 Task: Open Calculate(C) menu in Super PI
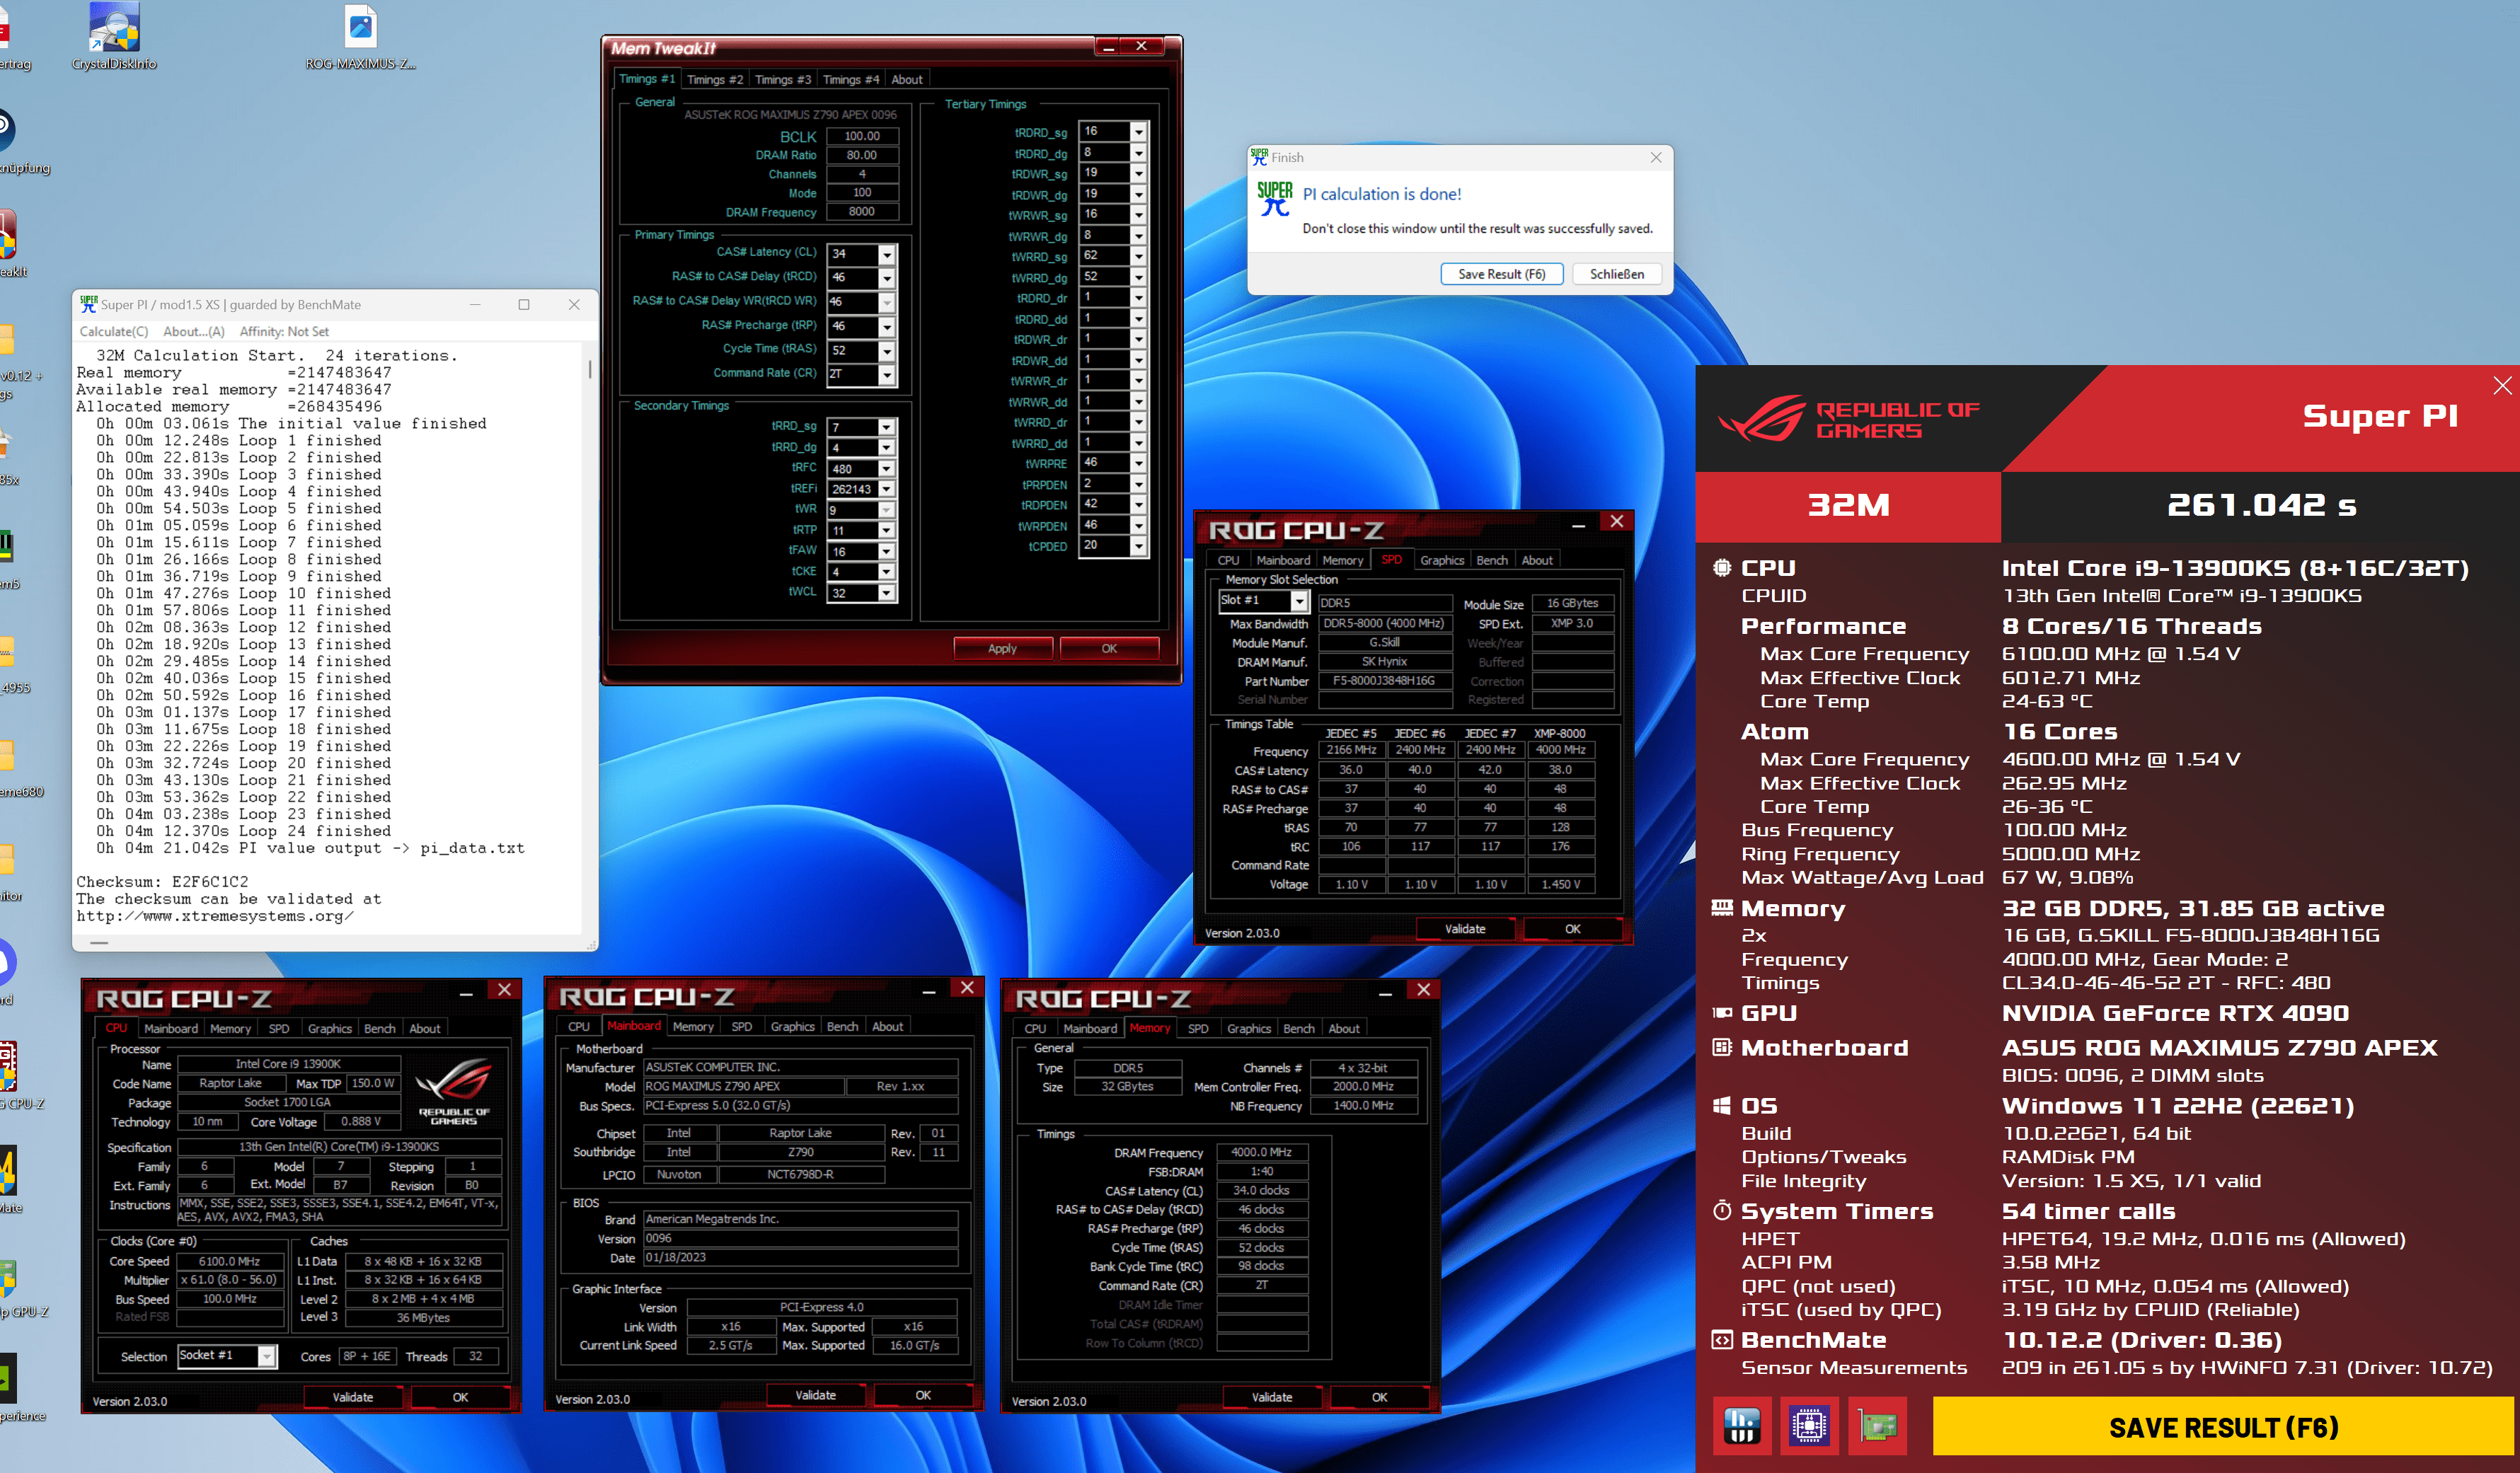pos(113,331)
